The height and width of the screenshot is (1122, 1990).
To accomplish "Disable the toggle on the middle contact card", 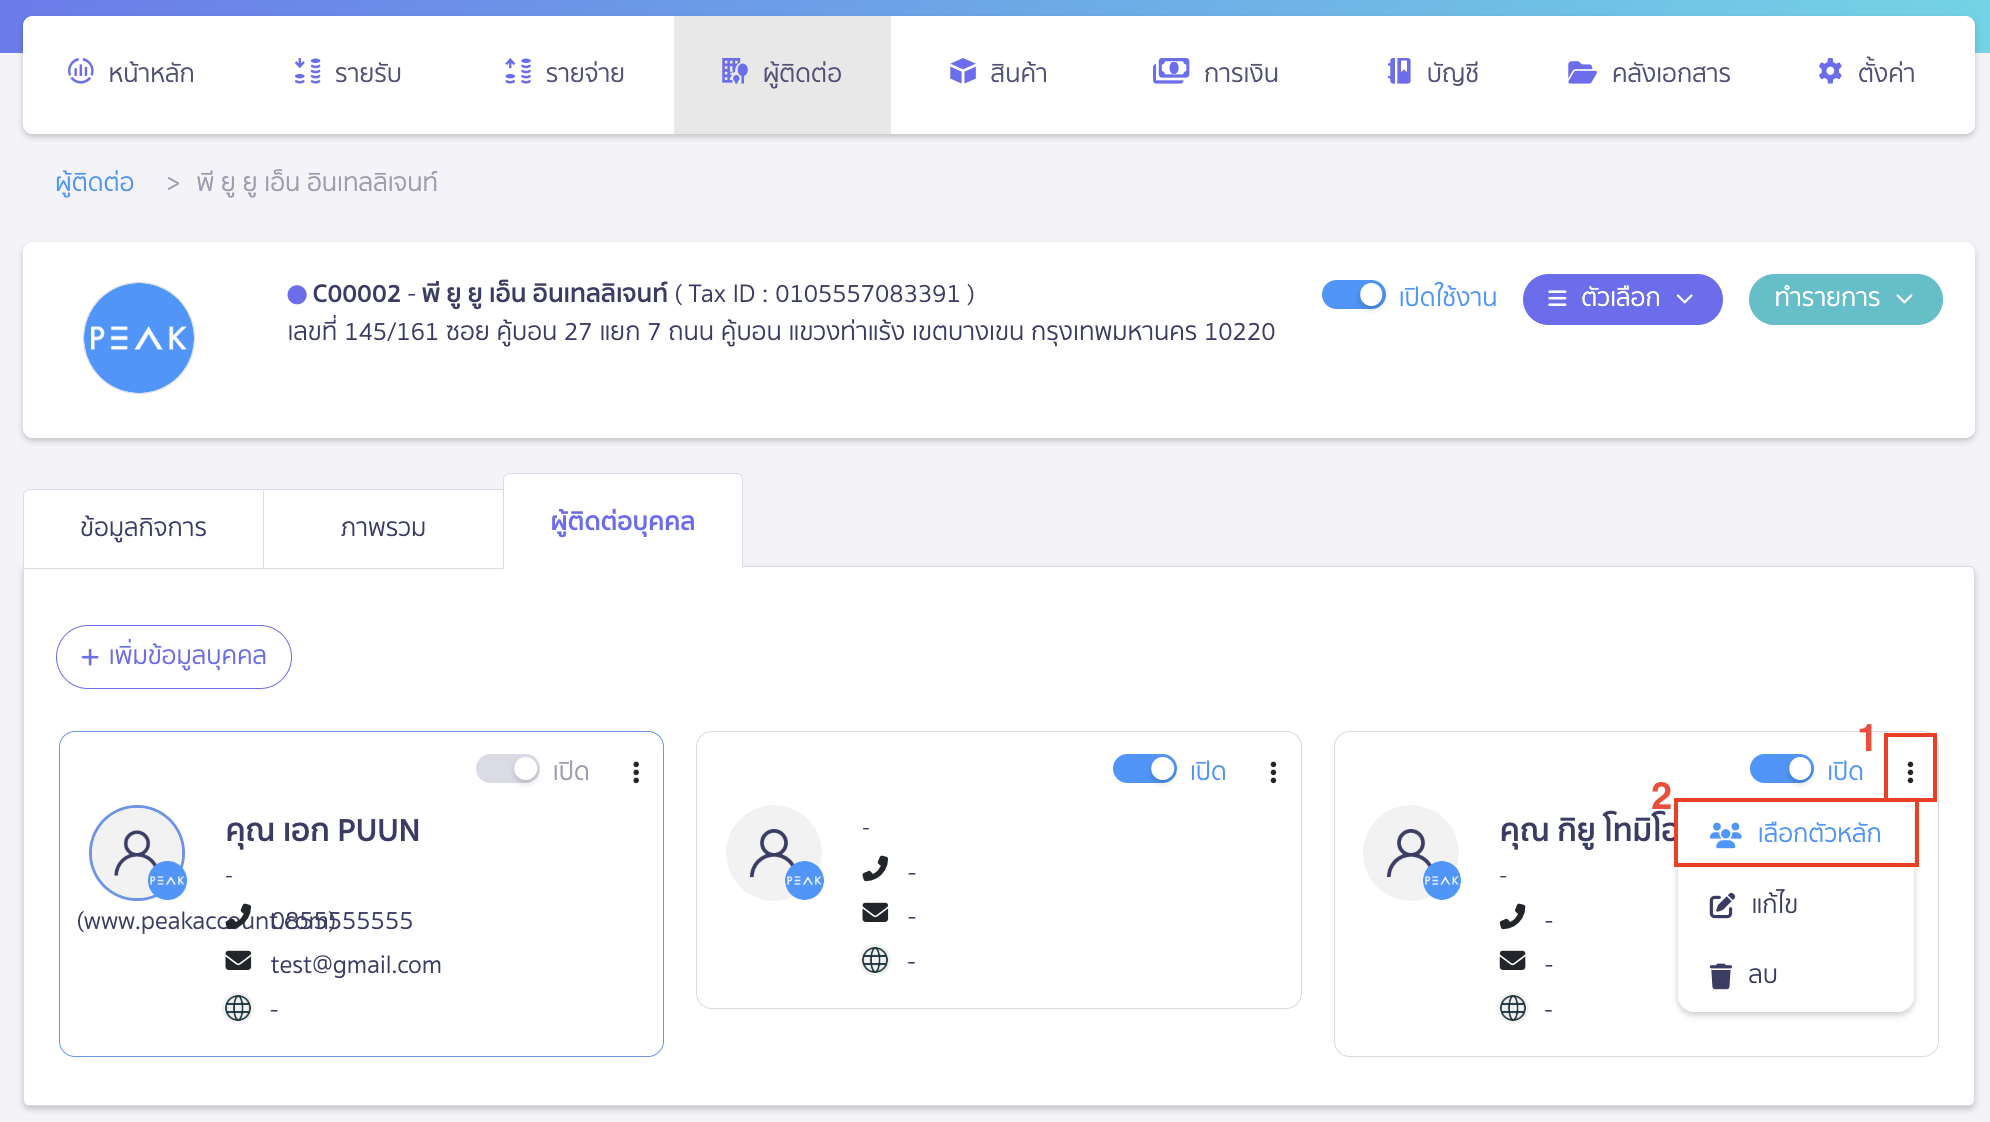I will point(1144,769).
